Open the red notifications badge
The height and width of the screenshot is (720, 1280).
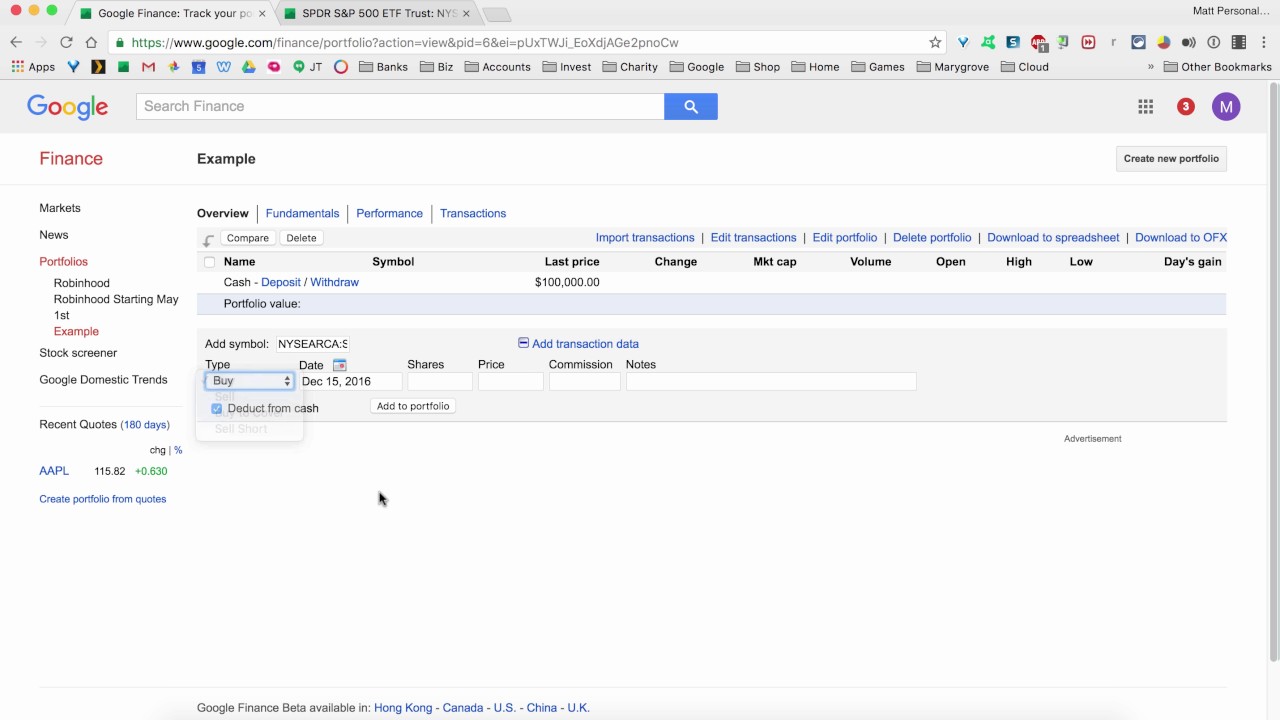pyautogui.click(x=1185, y=106)
